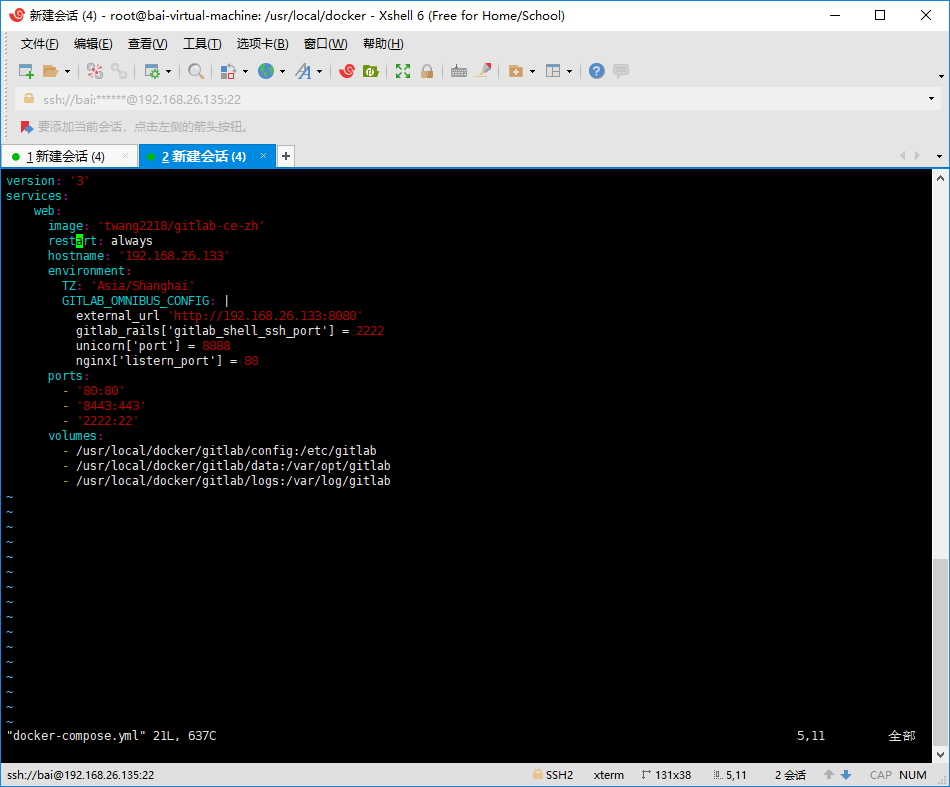Screen dimensions: 950x787
Task: Open the 编辑(E) menu
Action: tap(93, 44)
